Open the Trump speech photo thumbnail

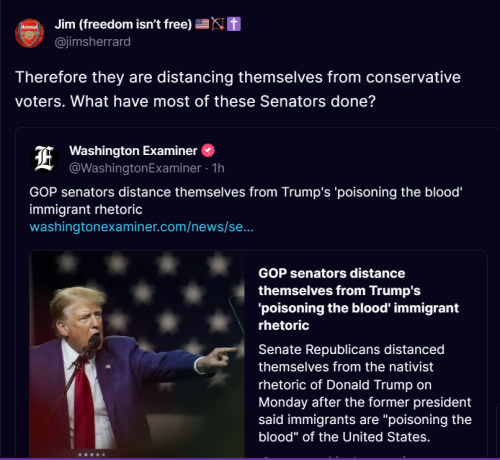tap(137, 354)
